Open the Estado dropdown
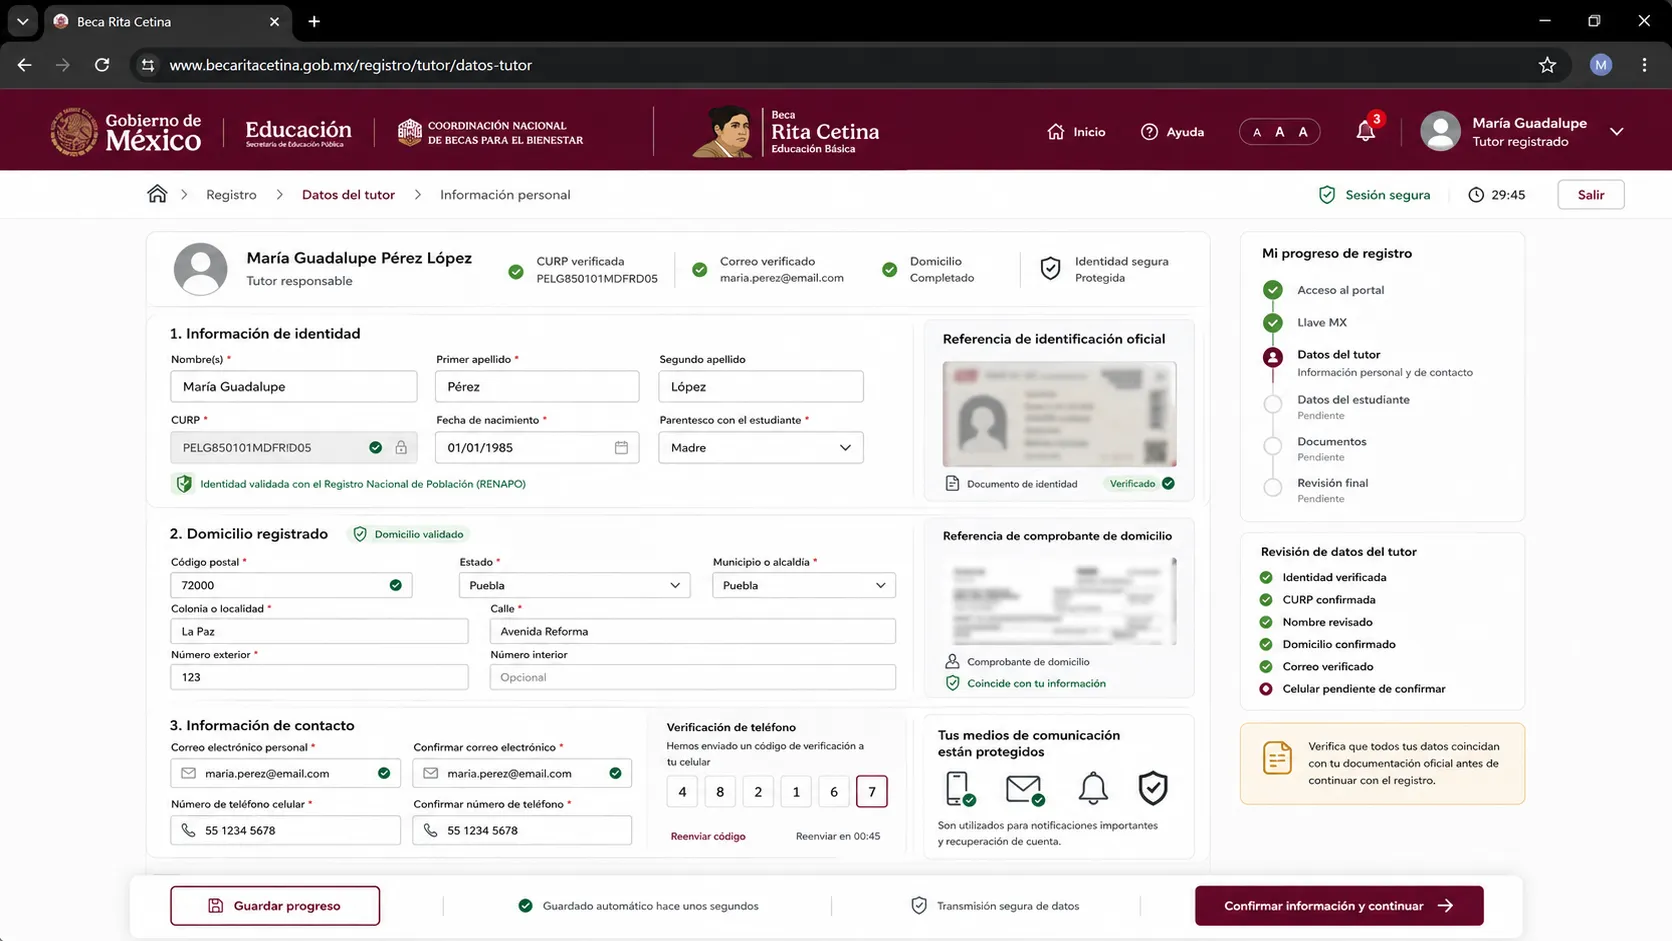The width and height of the screenshot is (1672, 941). pyautogui.click(x=575, y=585)
